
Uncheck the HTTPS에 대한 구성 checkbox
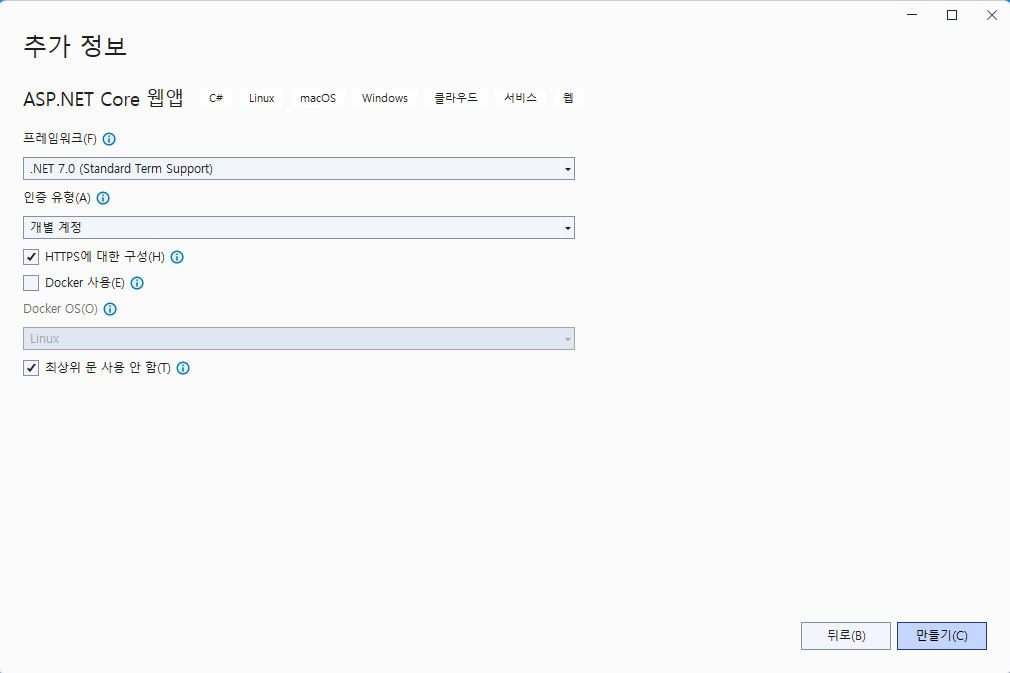coord(31,257)
